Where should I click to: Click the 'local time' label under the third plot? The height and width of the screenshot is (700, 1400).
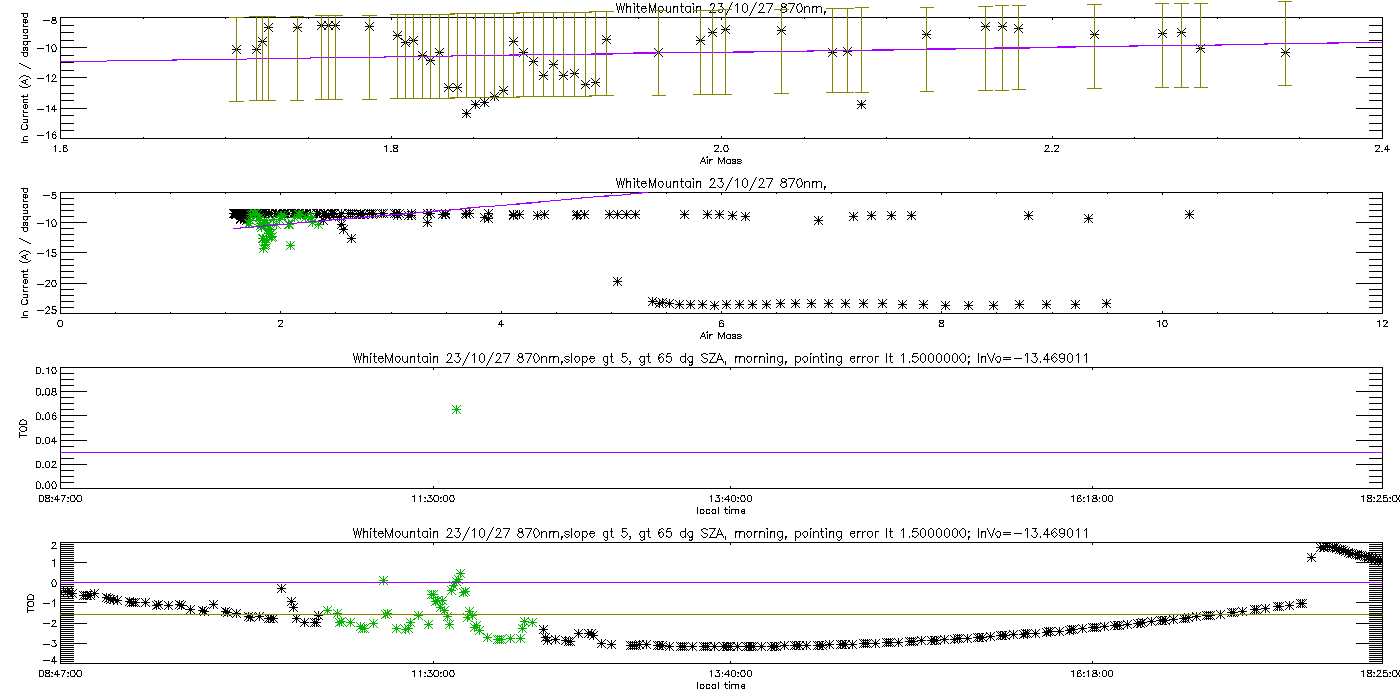720,510
